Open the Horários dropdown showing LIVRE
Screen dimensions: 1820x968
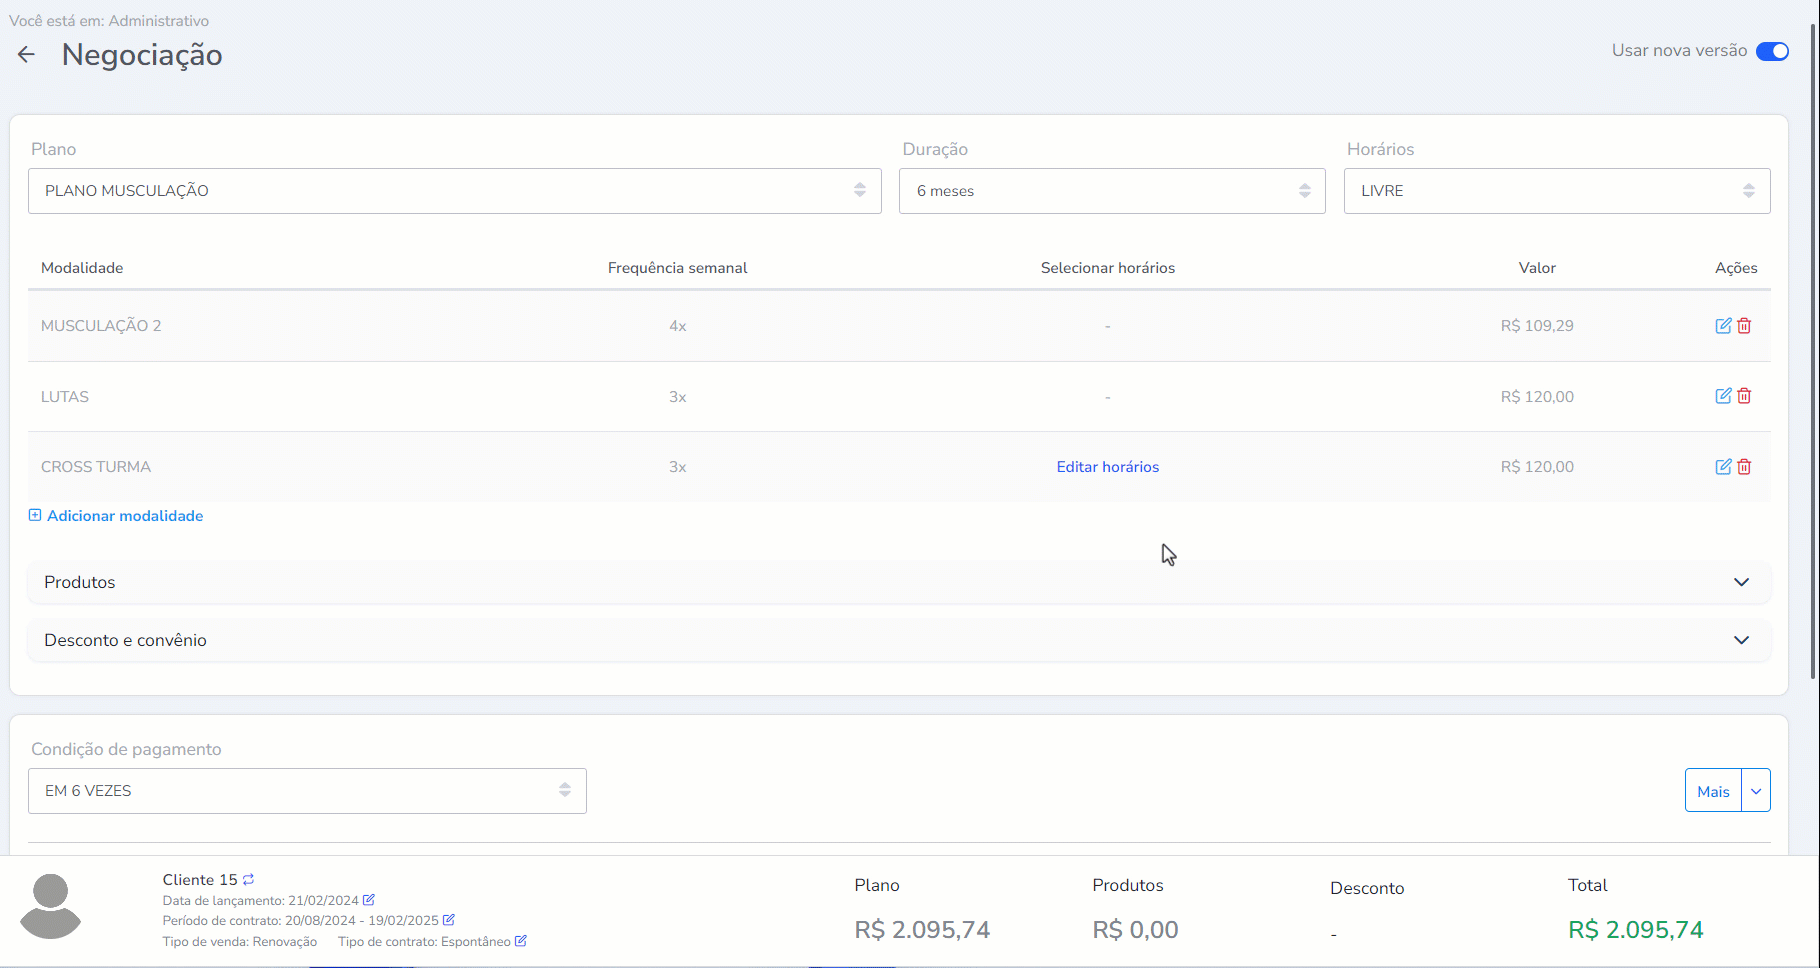point(1556,191)
